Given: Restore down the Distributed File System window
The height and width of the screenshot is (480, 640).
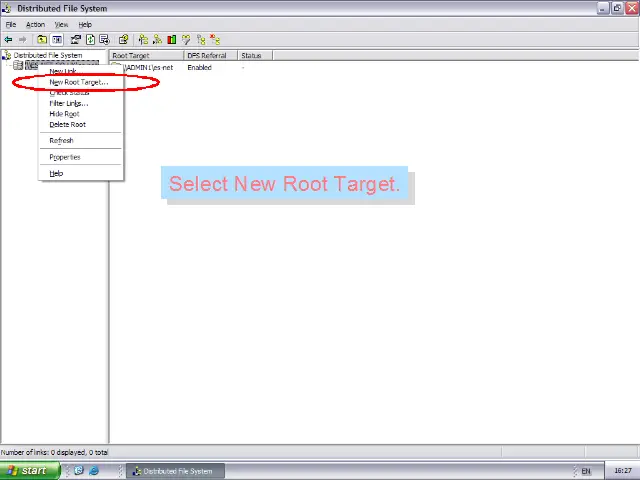Looking at the screenshot, I should pyautogui.click(x=617, y=8).
